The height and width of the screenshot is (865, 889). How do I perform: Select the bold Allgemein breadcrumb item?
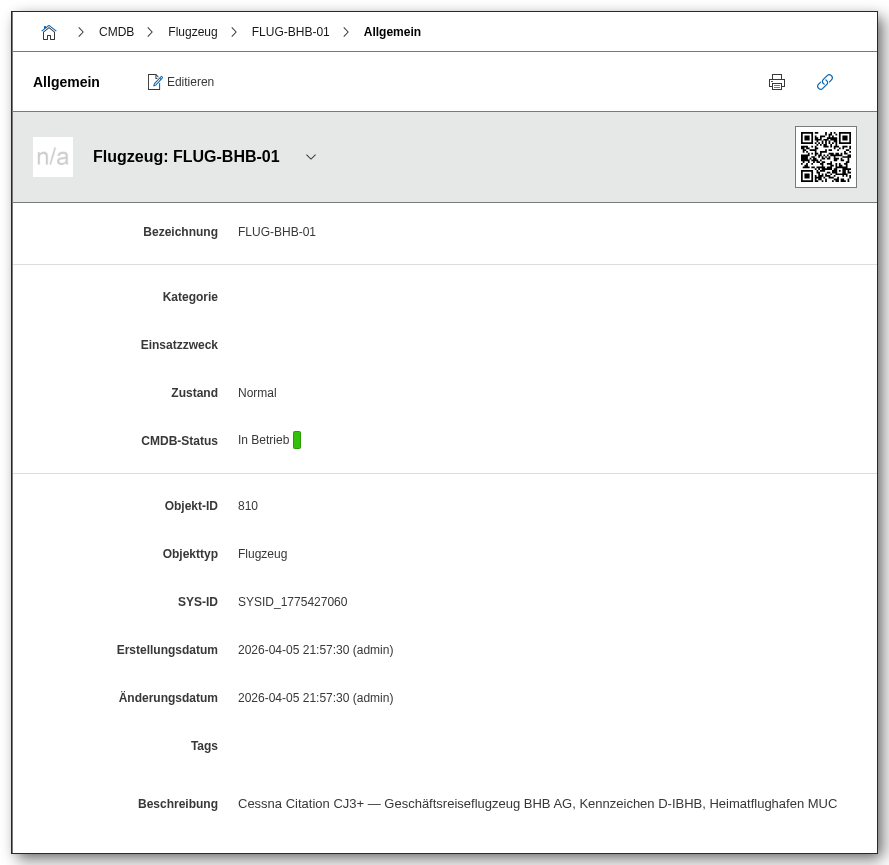(x=392, y=32)
